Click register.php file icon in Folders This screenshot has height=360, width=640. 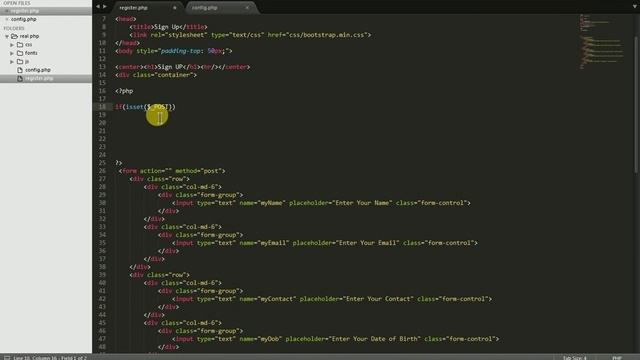click(20, 78)
